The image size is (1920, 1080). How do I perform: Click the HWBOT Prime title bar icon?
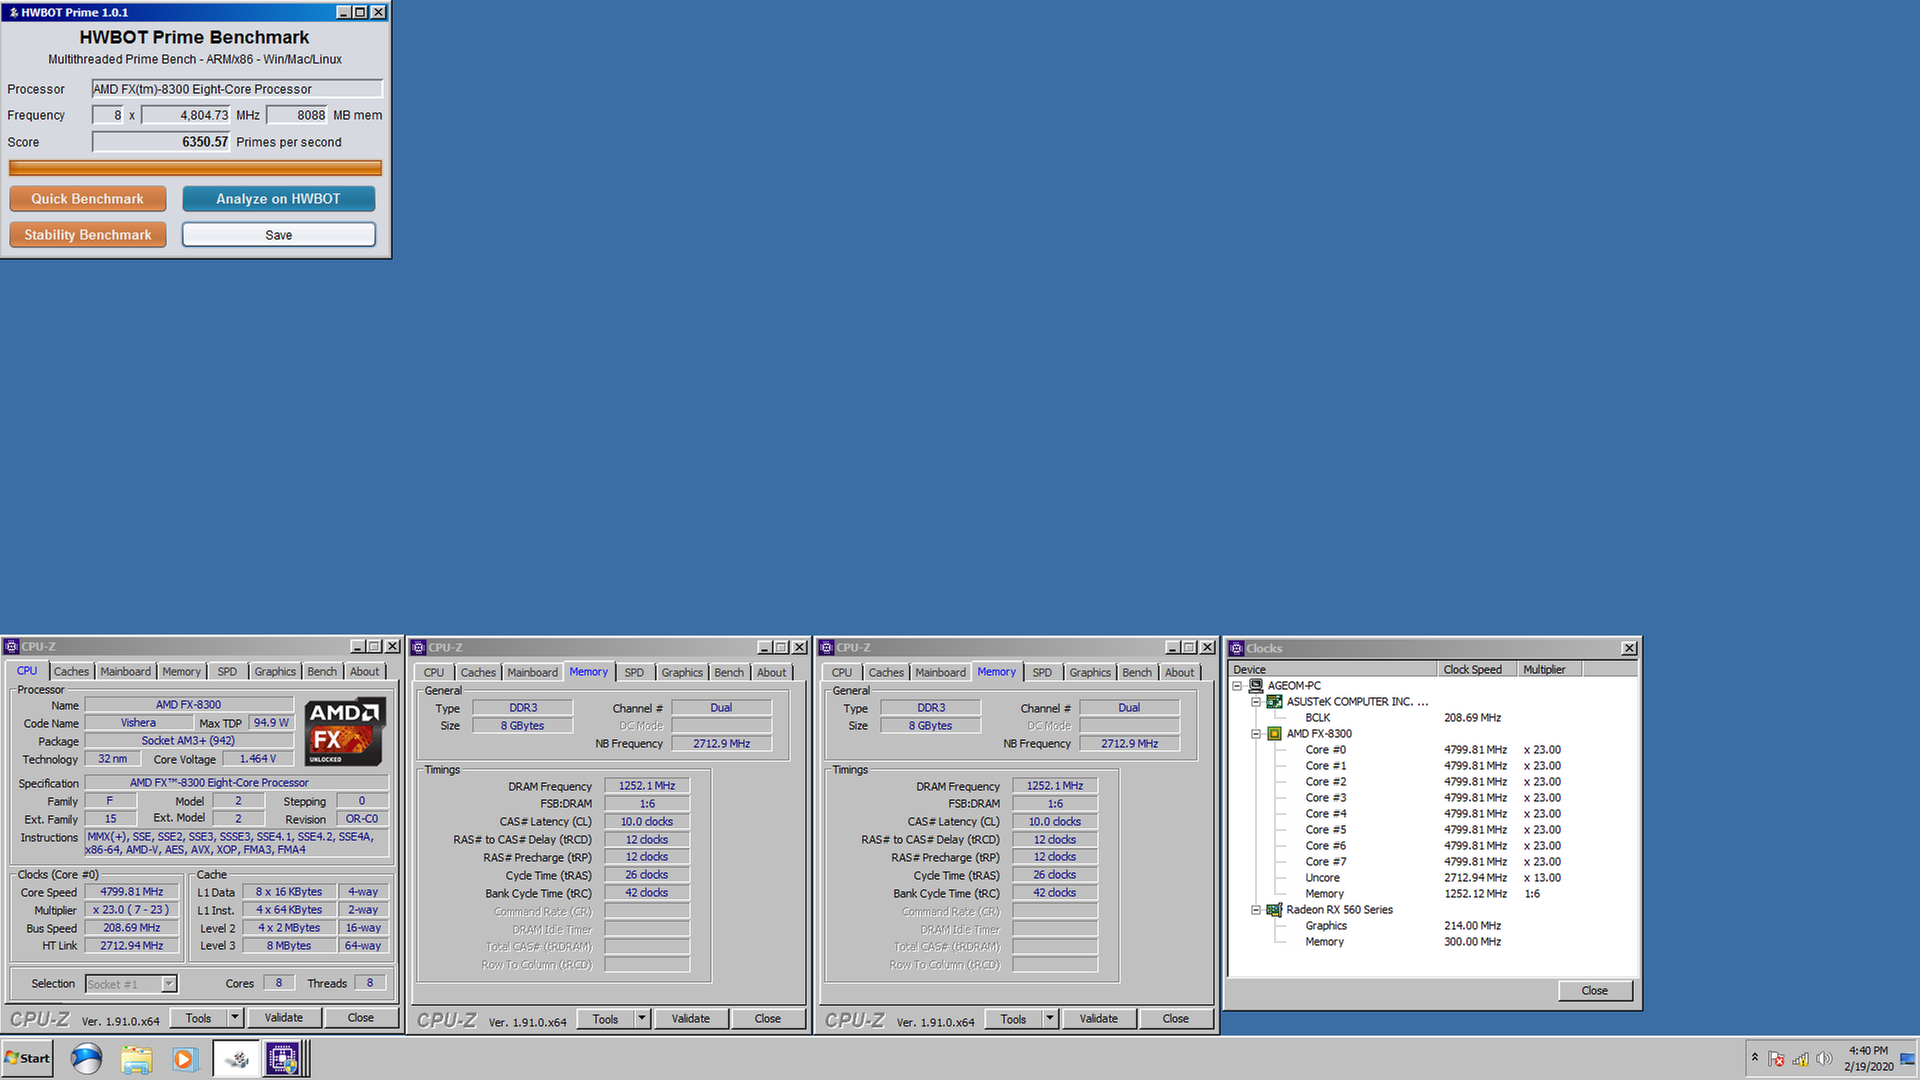pyautogui.click(x=13, y=12)
